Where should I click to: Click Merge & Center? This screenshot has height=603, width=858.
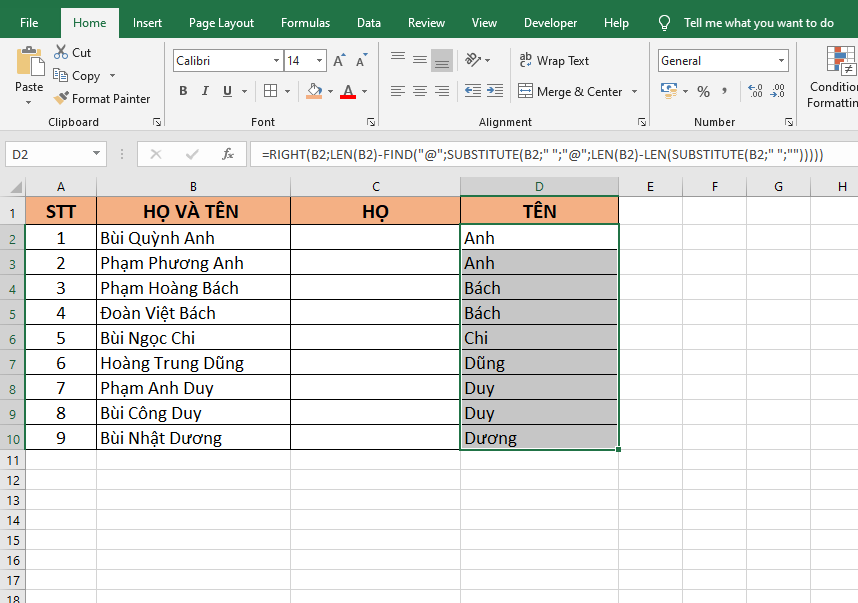pos(570,91)
